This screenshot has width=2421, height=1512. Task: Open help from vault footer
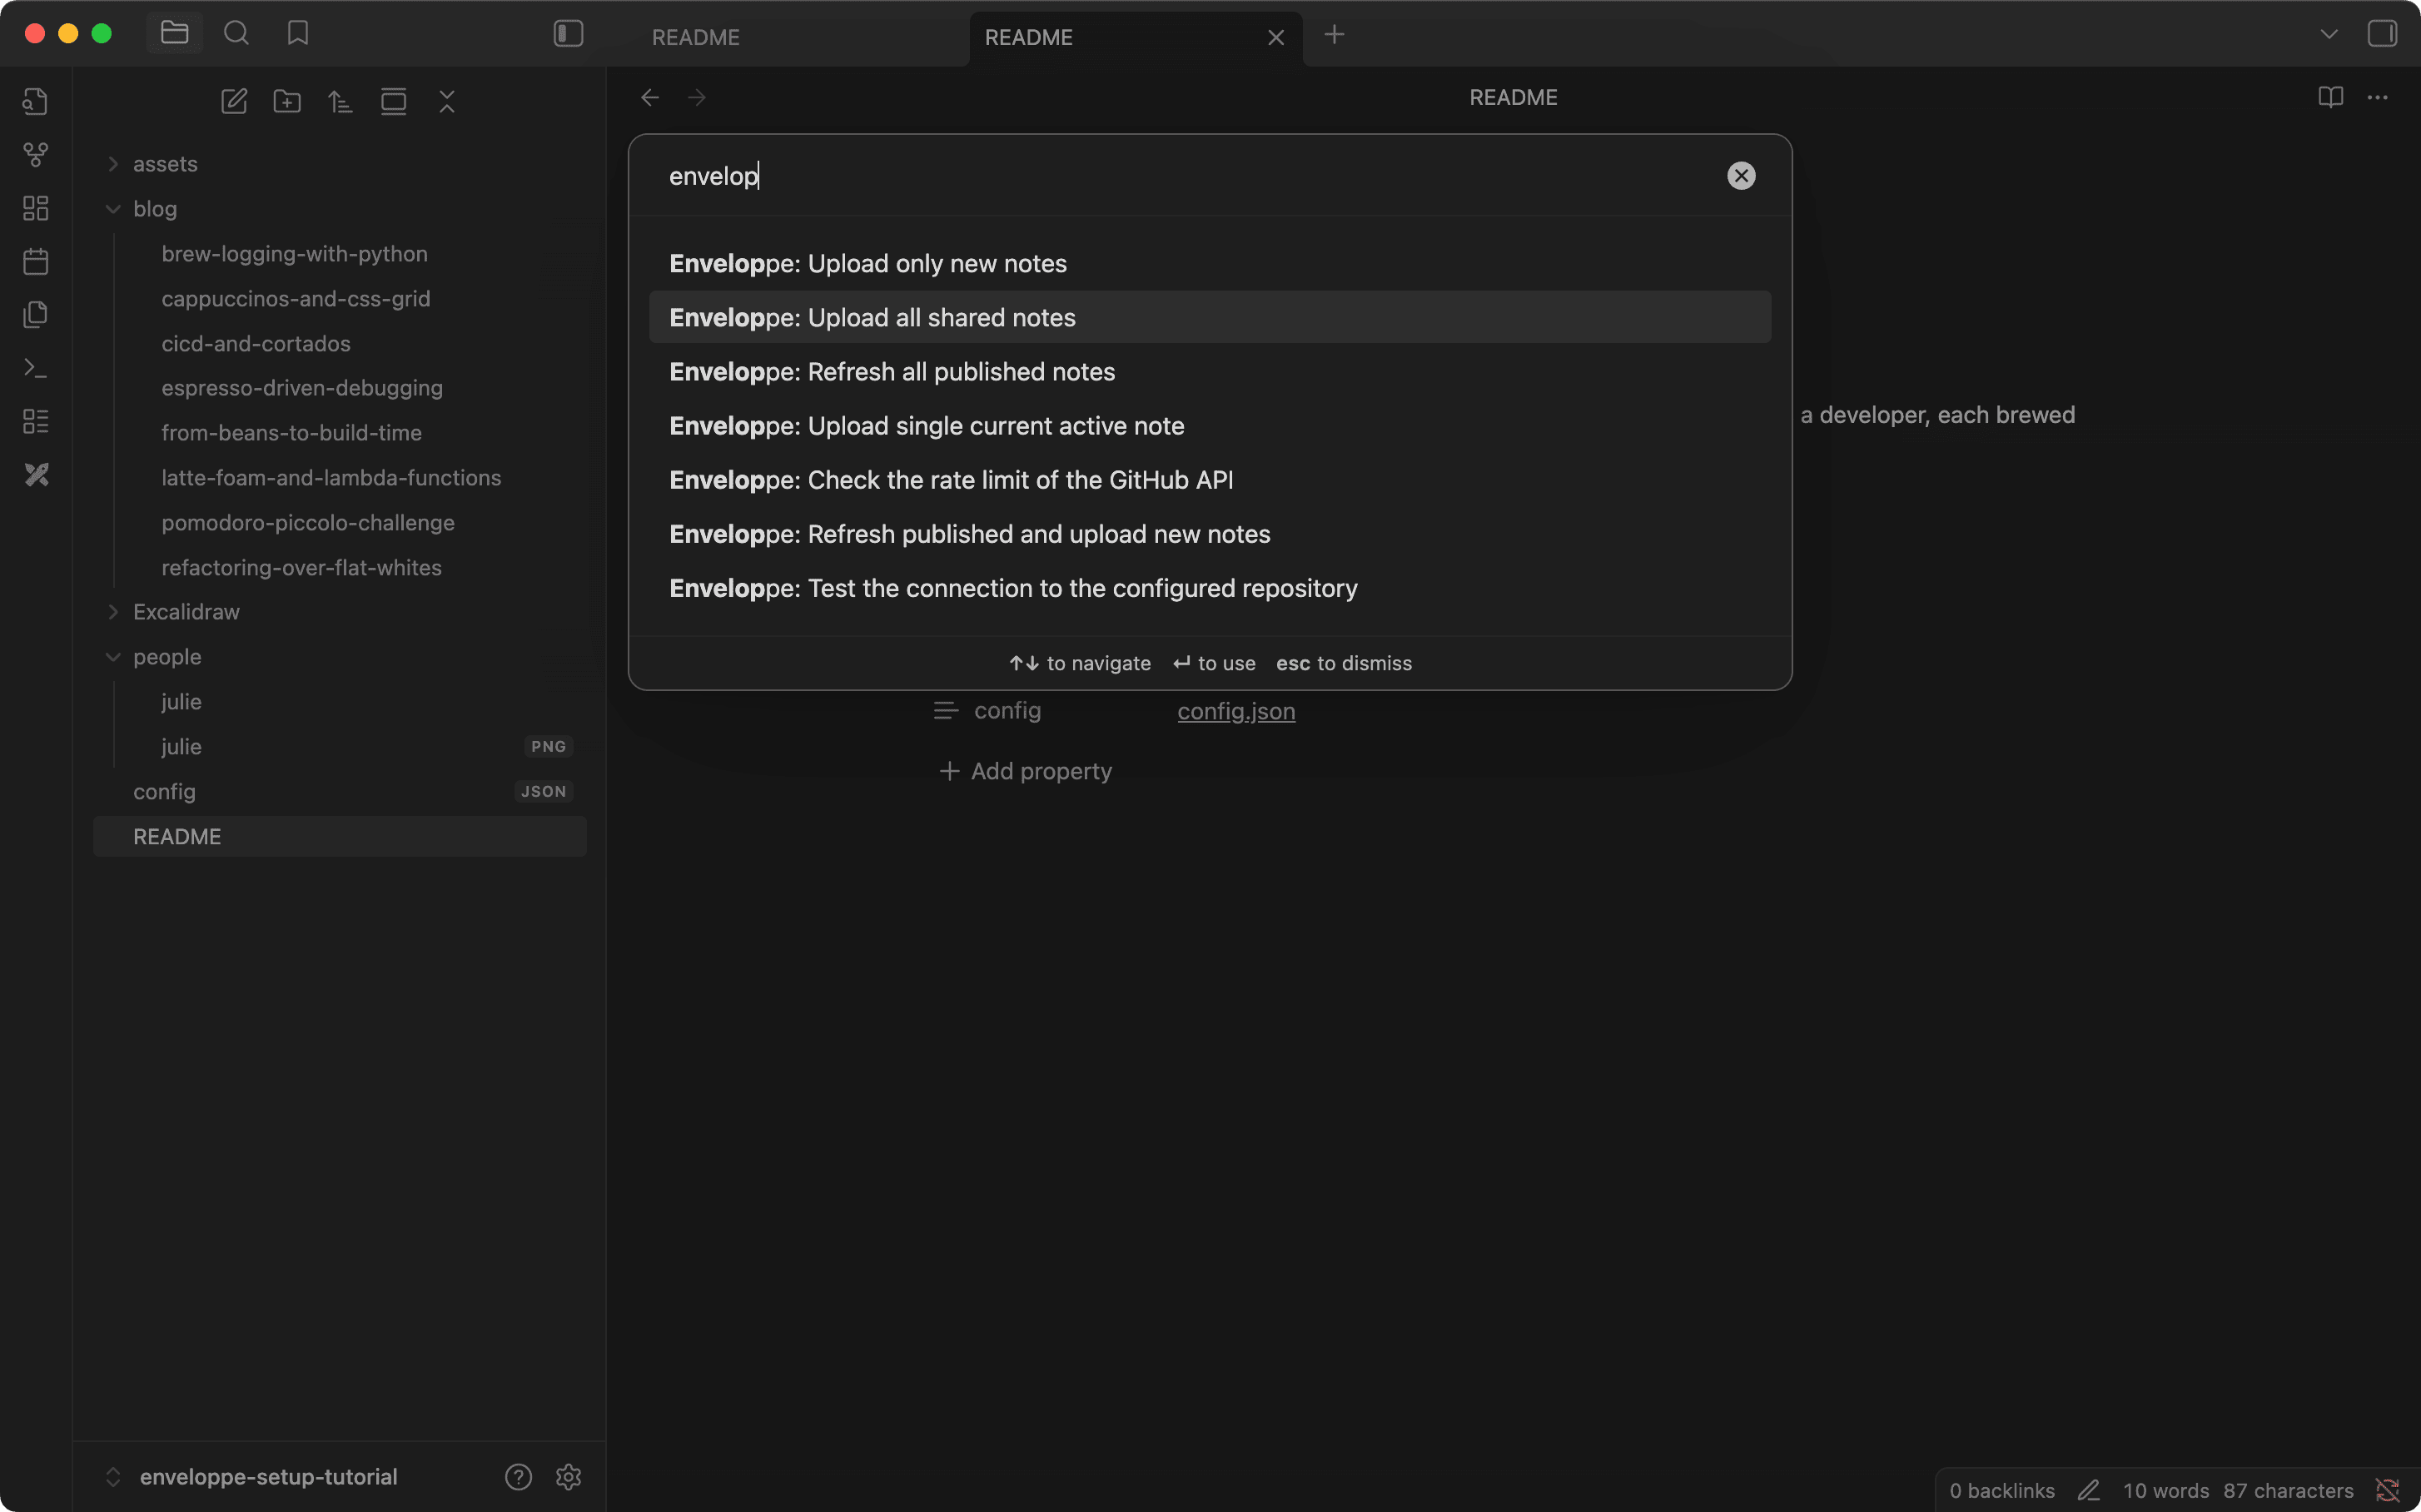[518, 1477]
